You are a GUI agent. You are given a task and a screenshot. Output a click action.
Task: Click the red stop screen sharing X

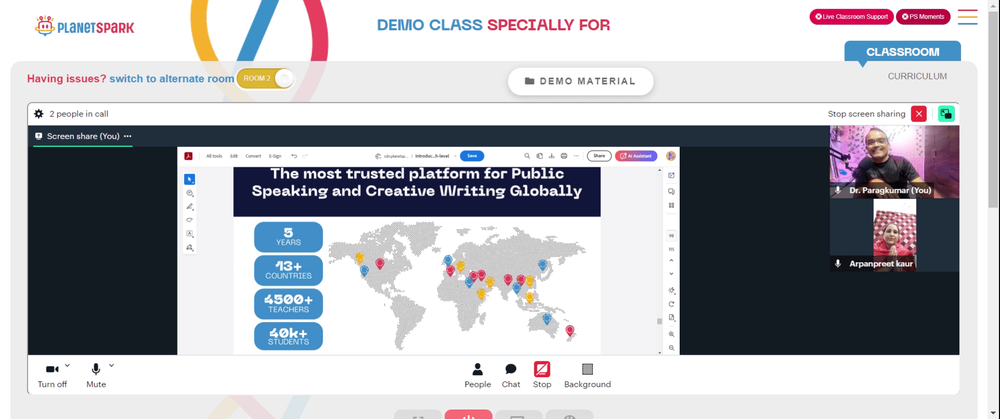click(918, 114)
